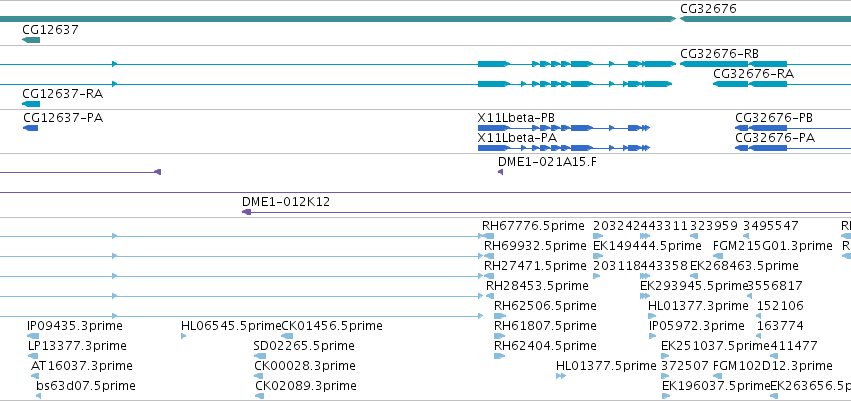The image size is (851, 401).
Task: Select the CK00028.3prime EST label
Action: 305,366
